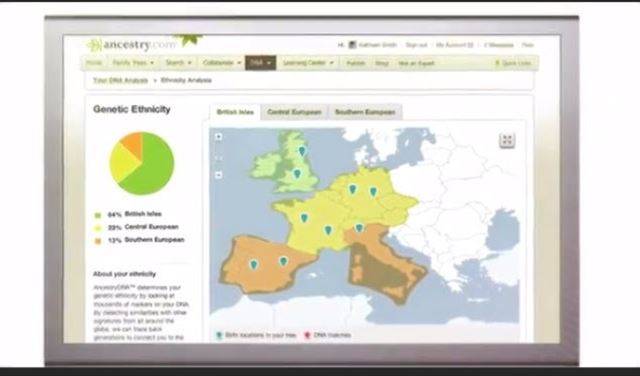Click the northern Britain birth location pin

pos(302,151)
